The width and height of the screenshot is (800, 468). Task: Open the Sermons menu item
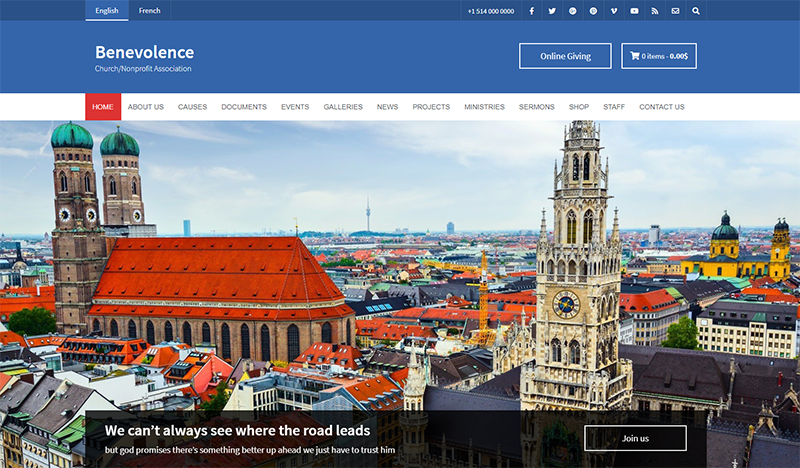(x=536, y=107)
